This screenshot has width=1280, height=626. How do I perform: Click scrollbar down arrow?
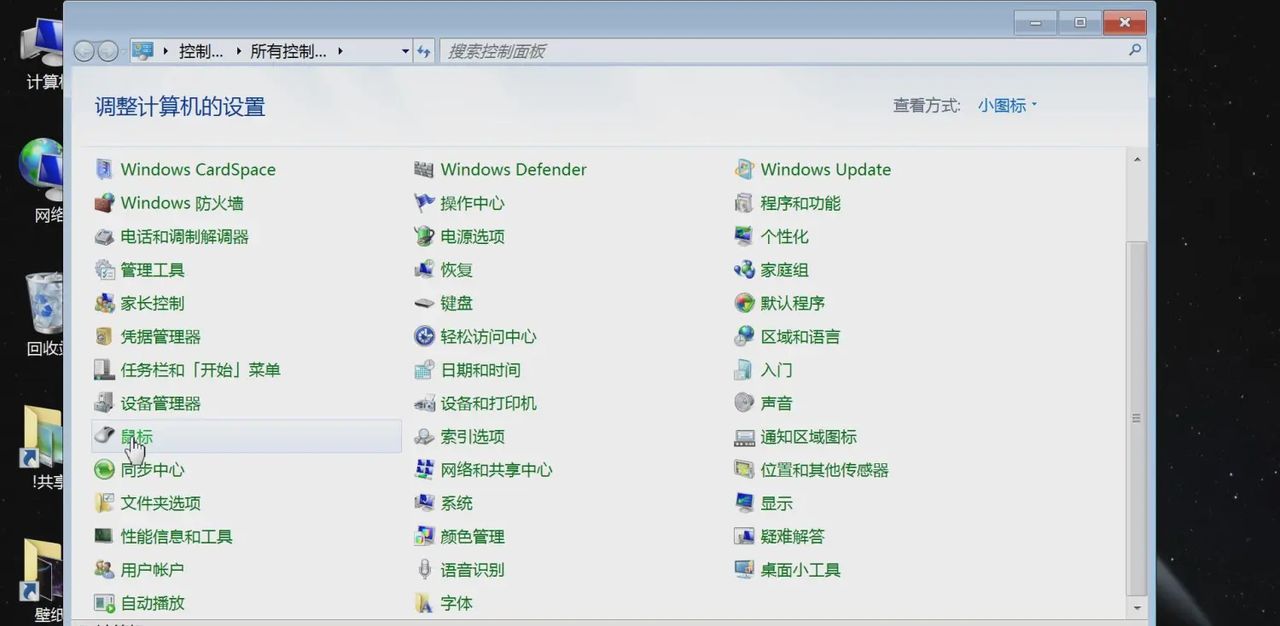point(1137,607)
